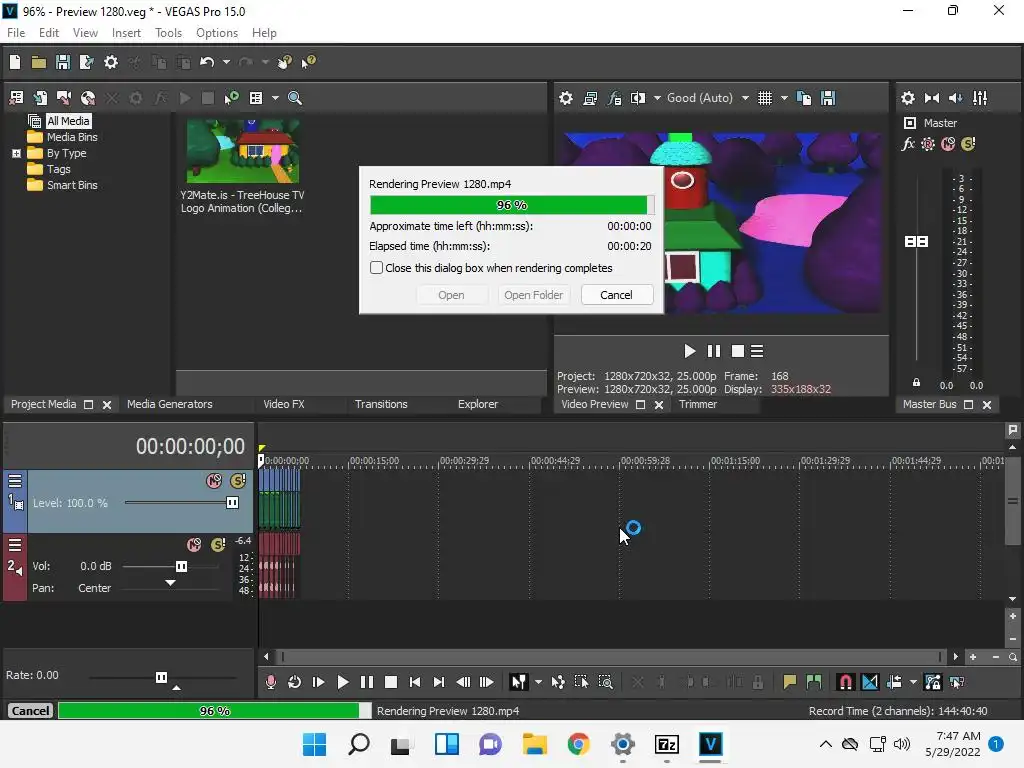Open Undo history dropdown arrow
1024x768 pixels.
(x=226, y=62)
